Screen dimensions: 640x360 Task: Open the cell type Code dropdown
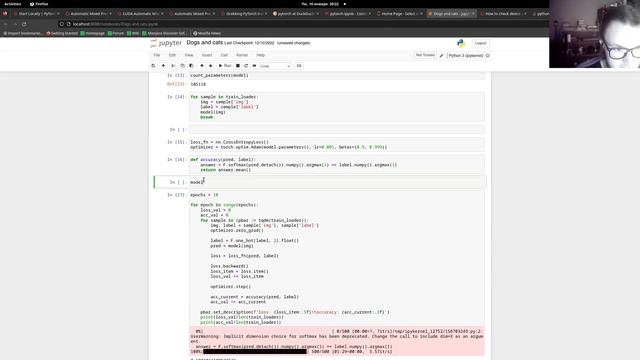click(275, 66)
